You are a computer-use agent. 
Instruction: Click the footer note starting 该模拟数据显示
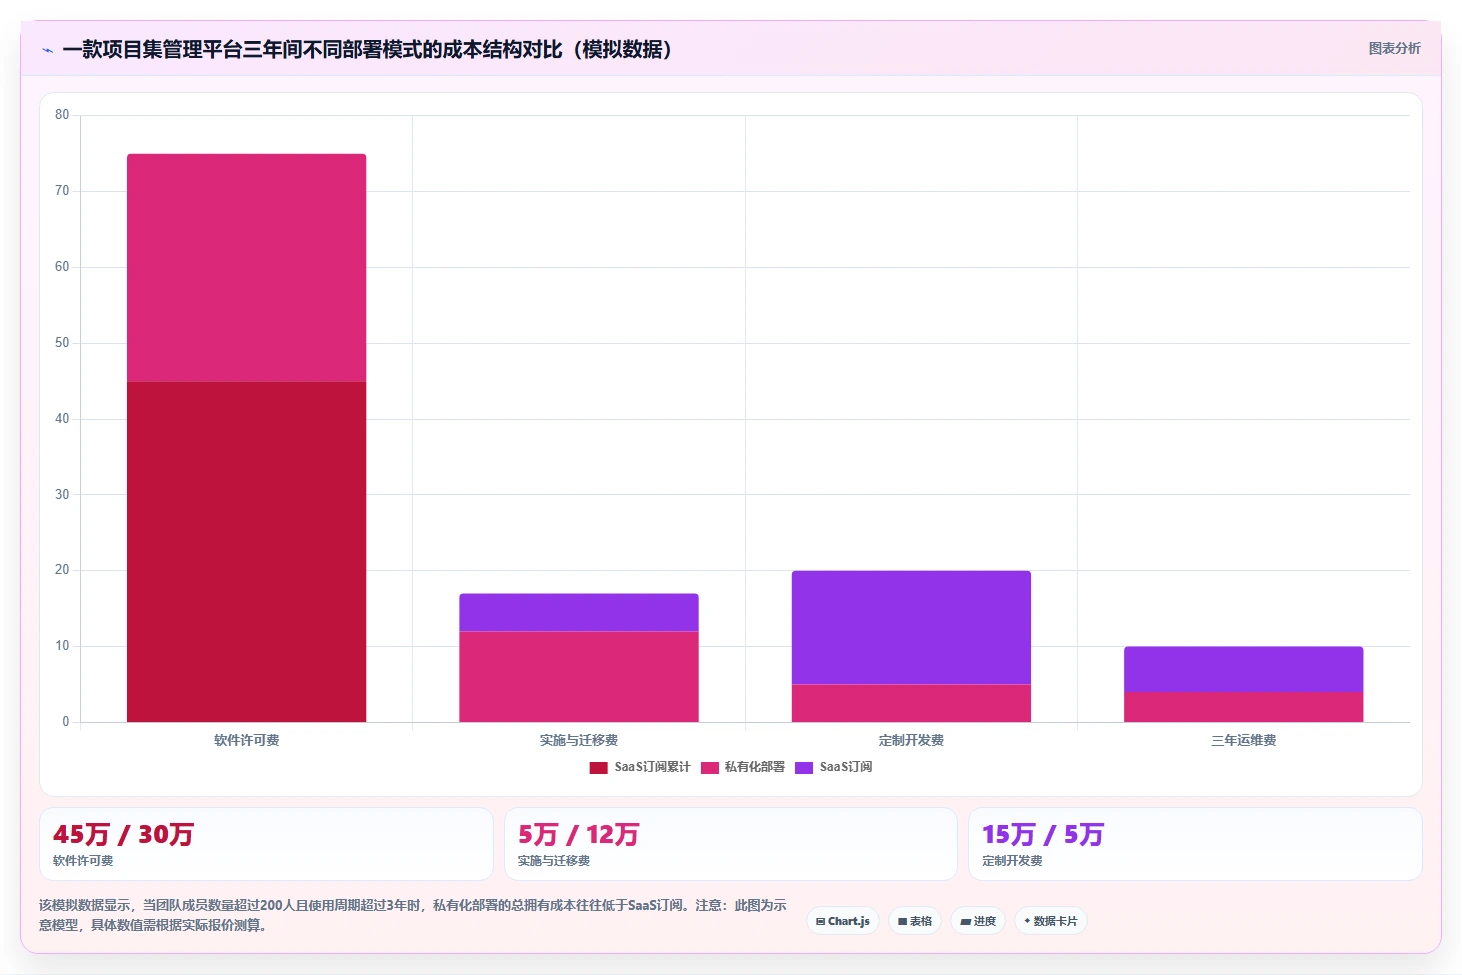(413, 915)
